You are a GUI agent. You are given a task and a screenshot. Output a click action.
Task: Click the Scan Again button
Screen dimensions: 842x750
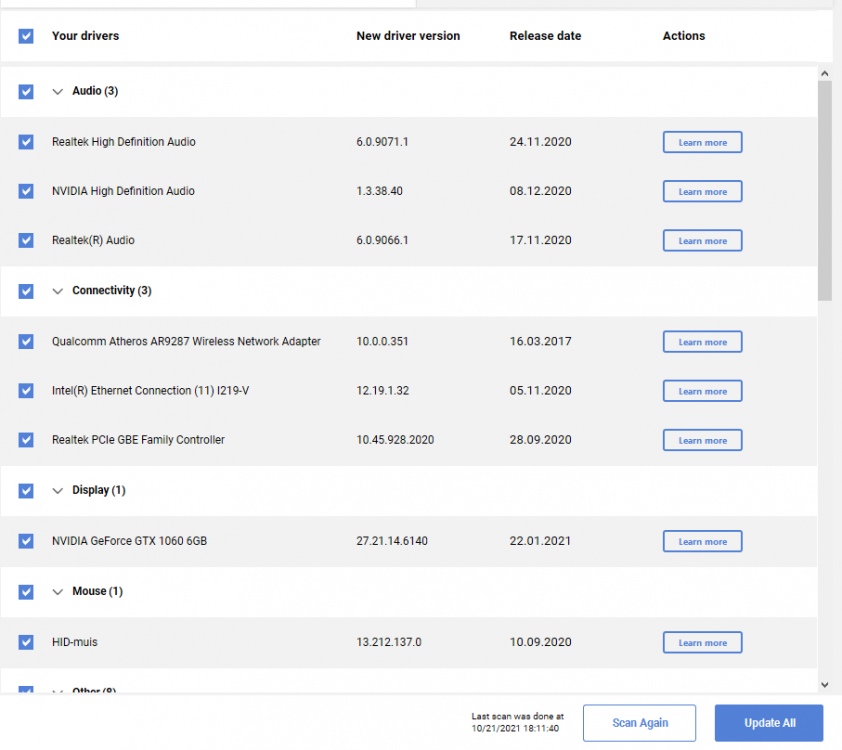640,723
